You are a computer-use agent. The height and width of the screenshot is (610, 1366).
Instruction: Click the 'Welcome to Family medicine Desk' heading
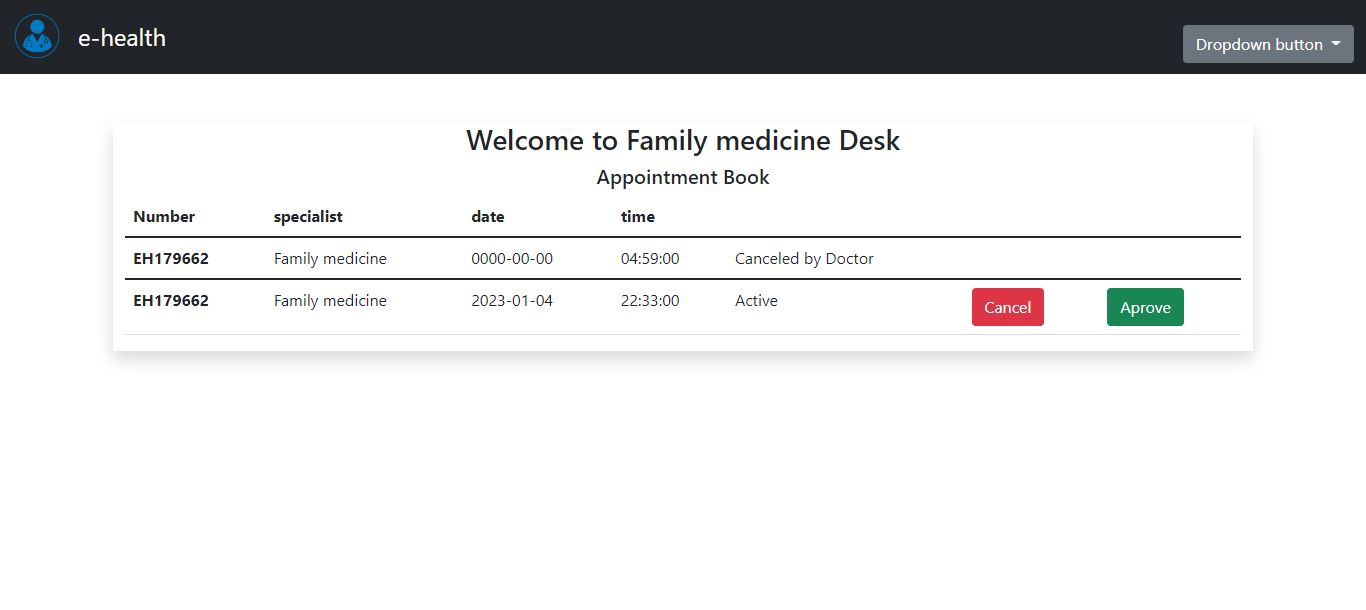[683, 140]
